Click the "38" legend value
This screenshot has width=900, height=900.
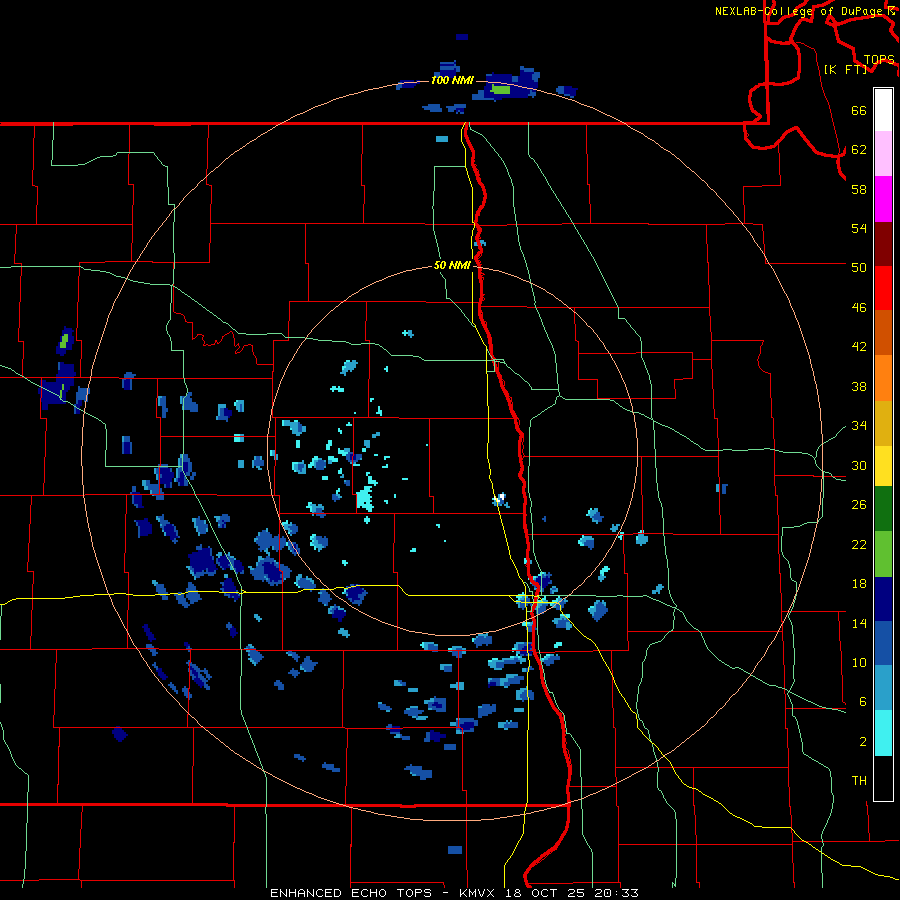click(859, 386)
